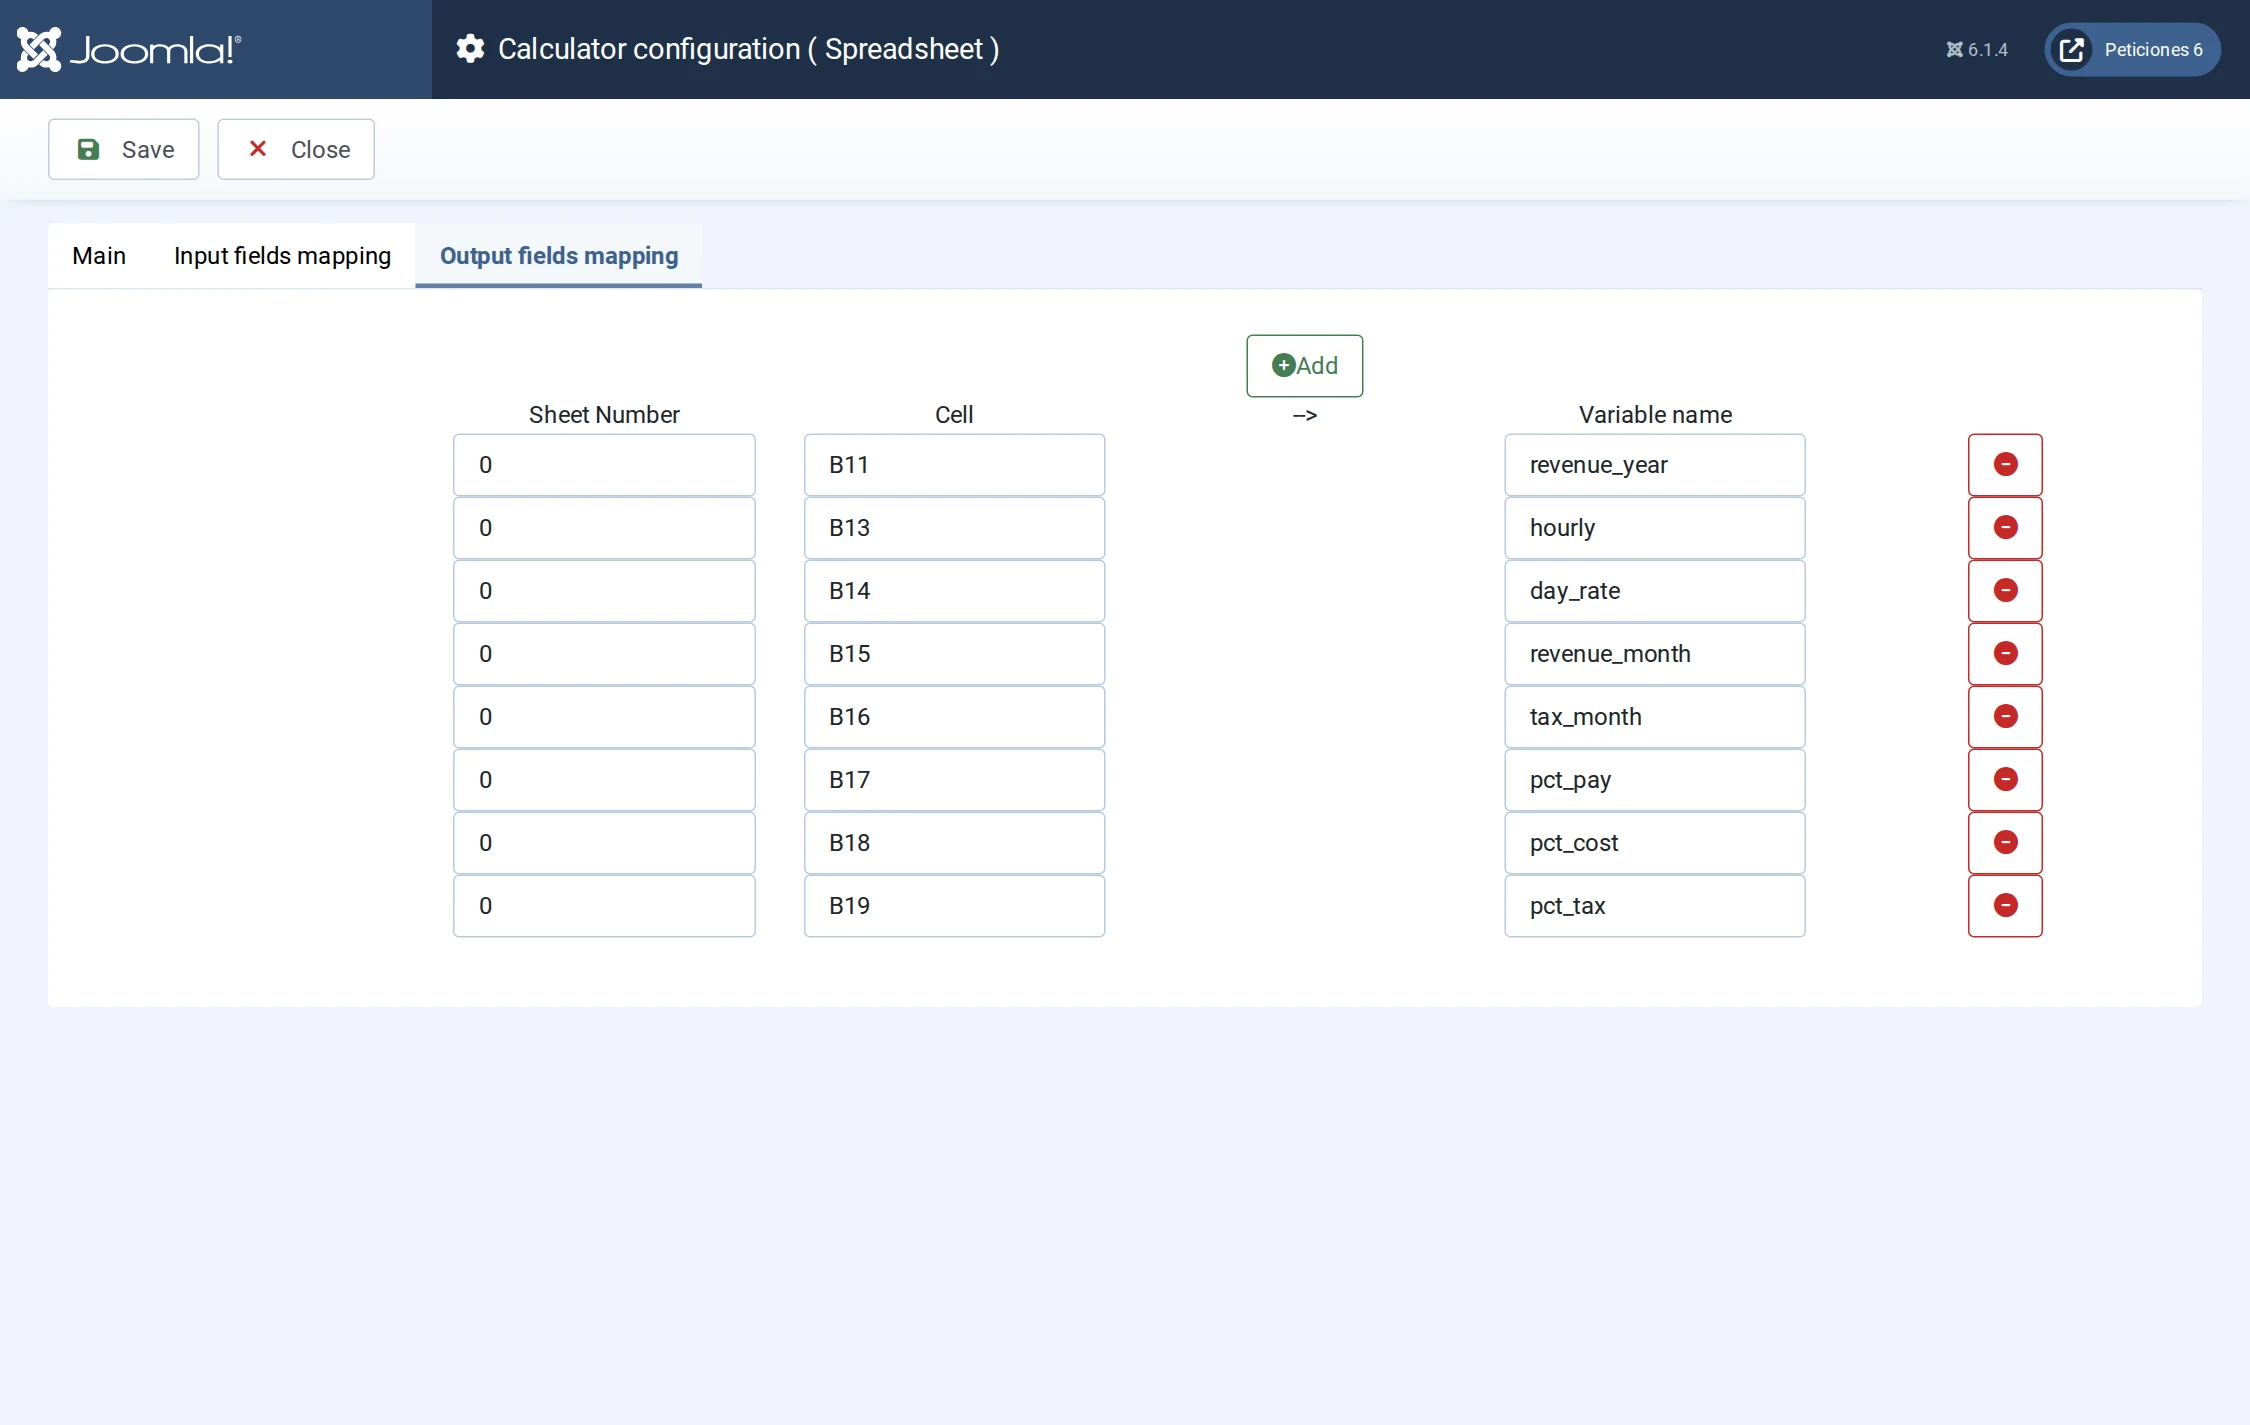This screenshot has width=2250, height=1425.
Task: Delete the pct_tax mapping row
Action: coord(2005,906)
